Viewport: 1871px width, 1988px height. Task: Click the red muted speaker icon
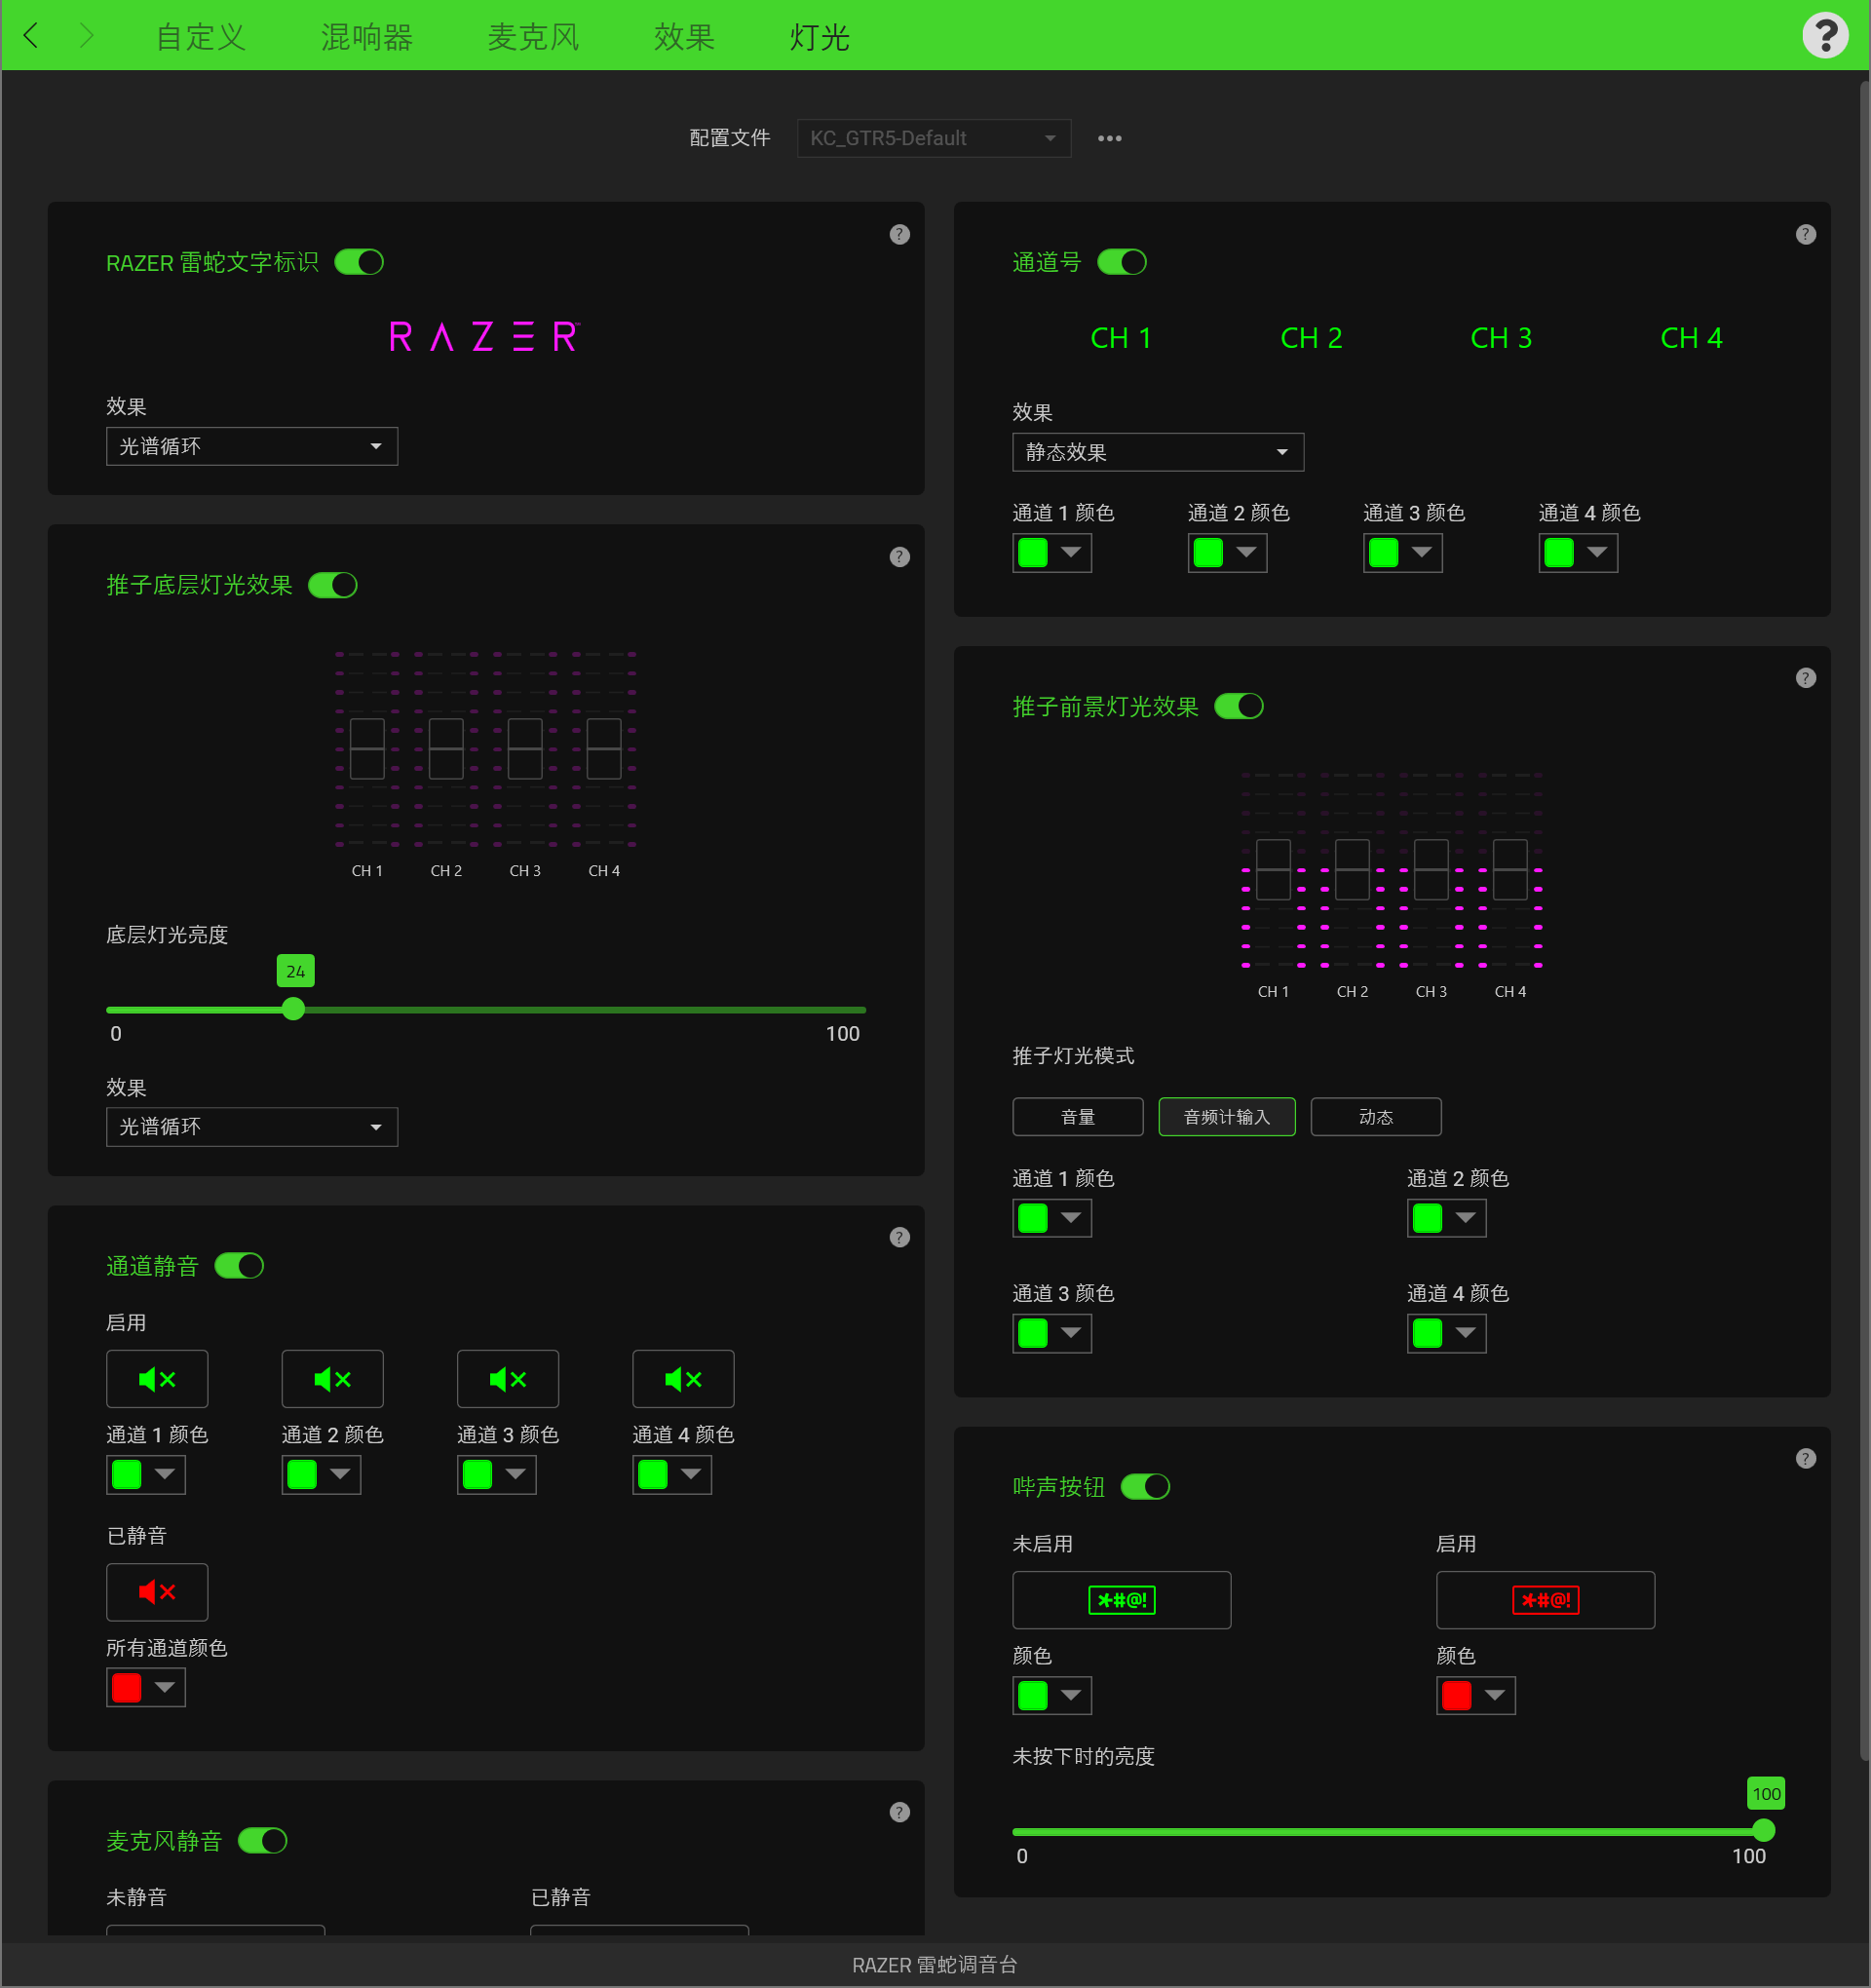[157, 1591]
